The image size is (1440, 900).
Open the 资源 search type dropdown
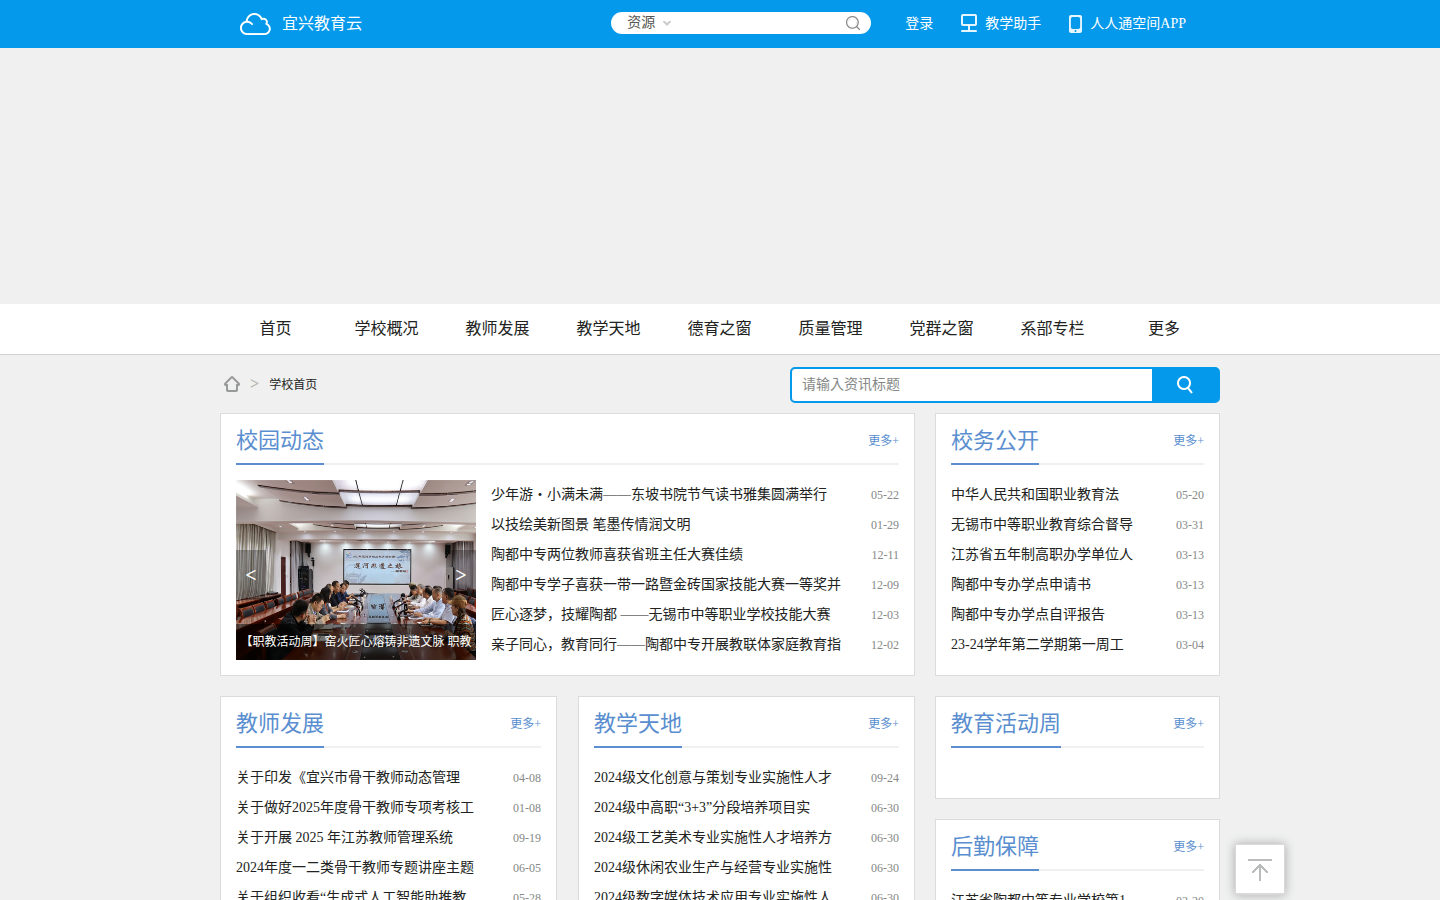coord(649,23)
